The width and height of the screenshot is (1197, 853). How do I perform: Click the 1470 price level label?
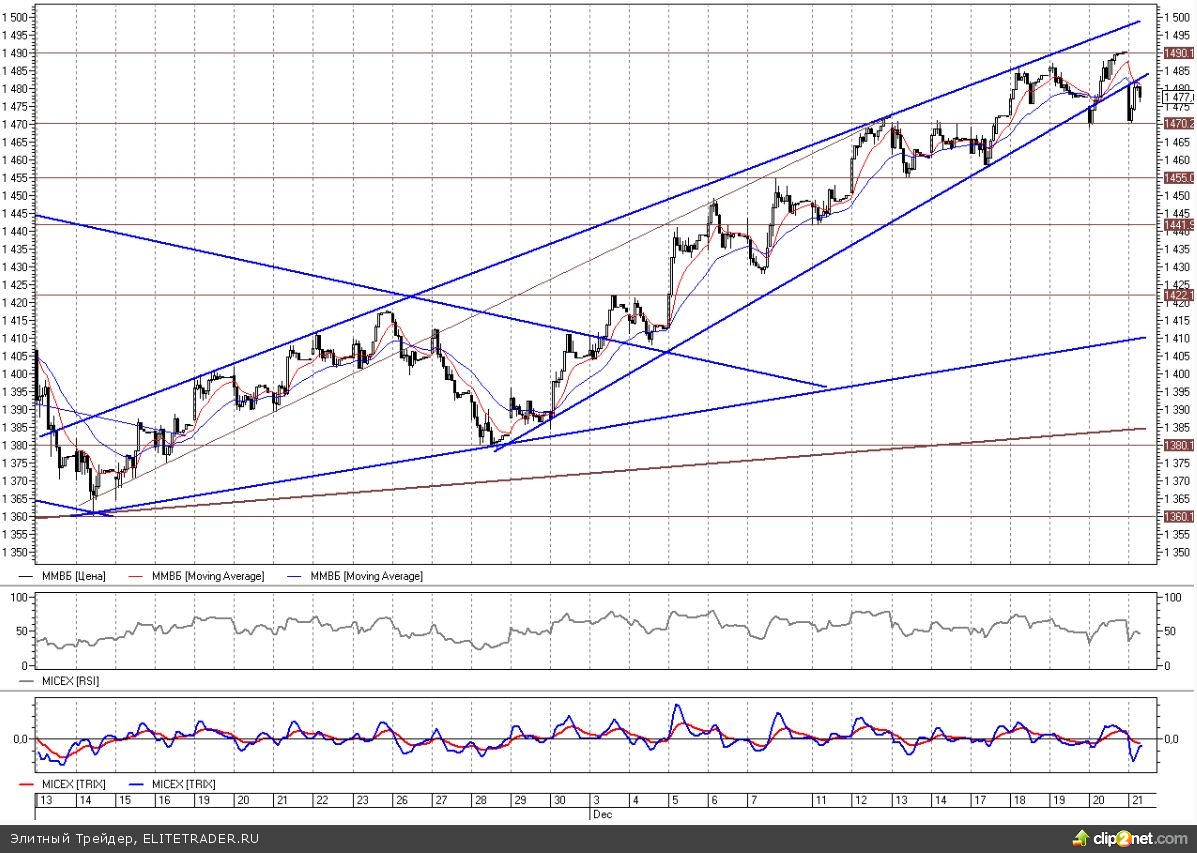[1177, 124]
